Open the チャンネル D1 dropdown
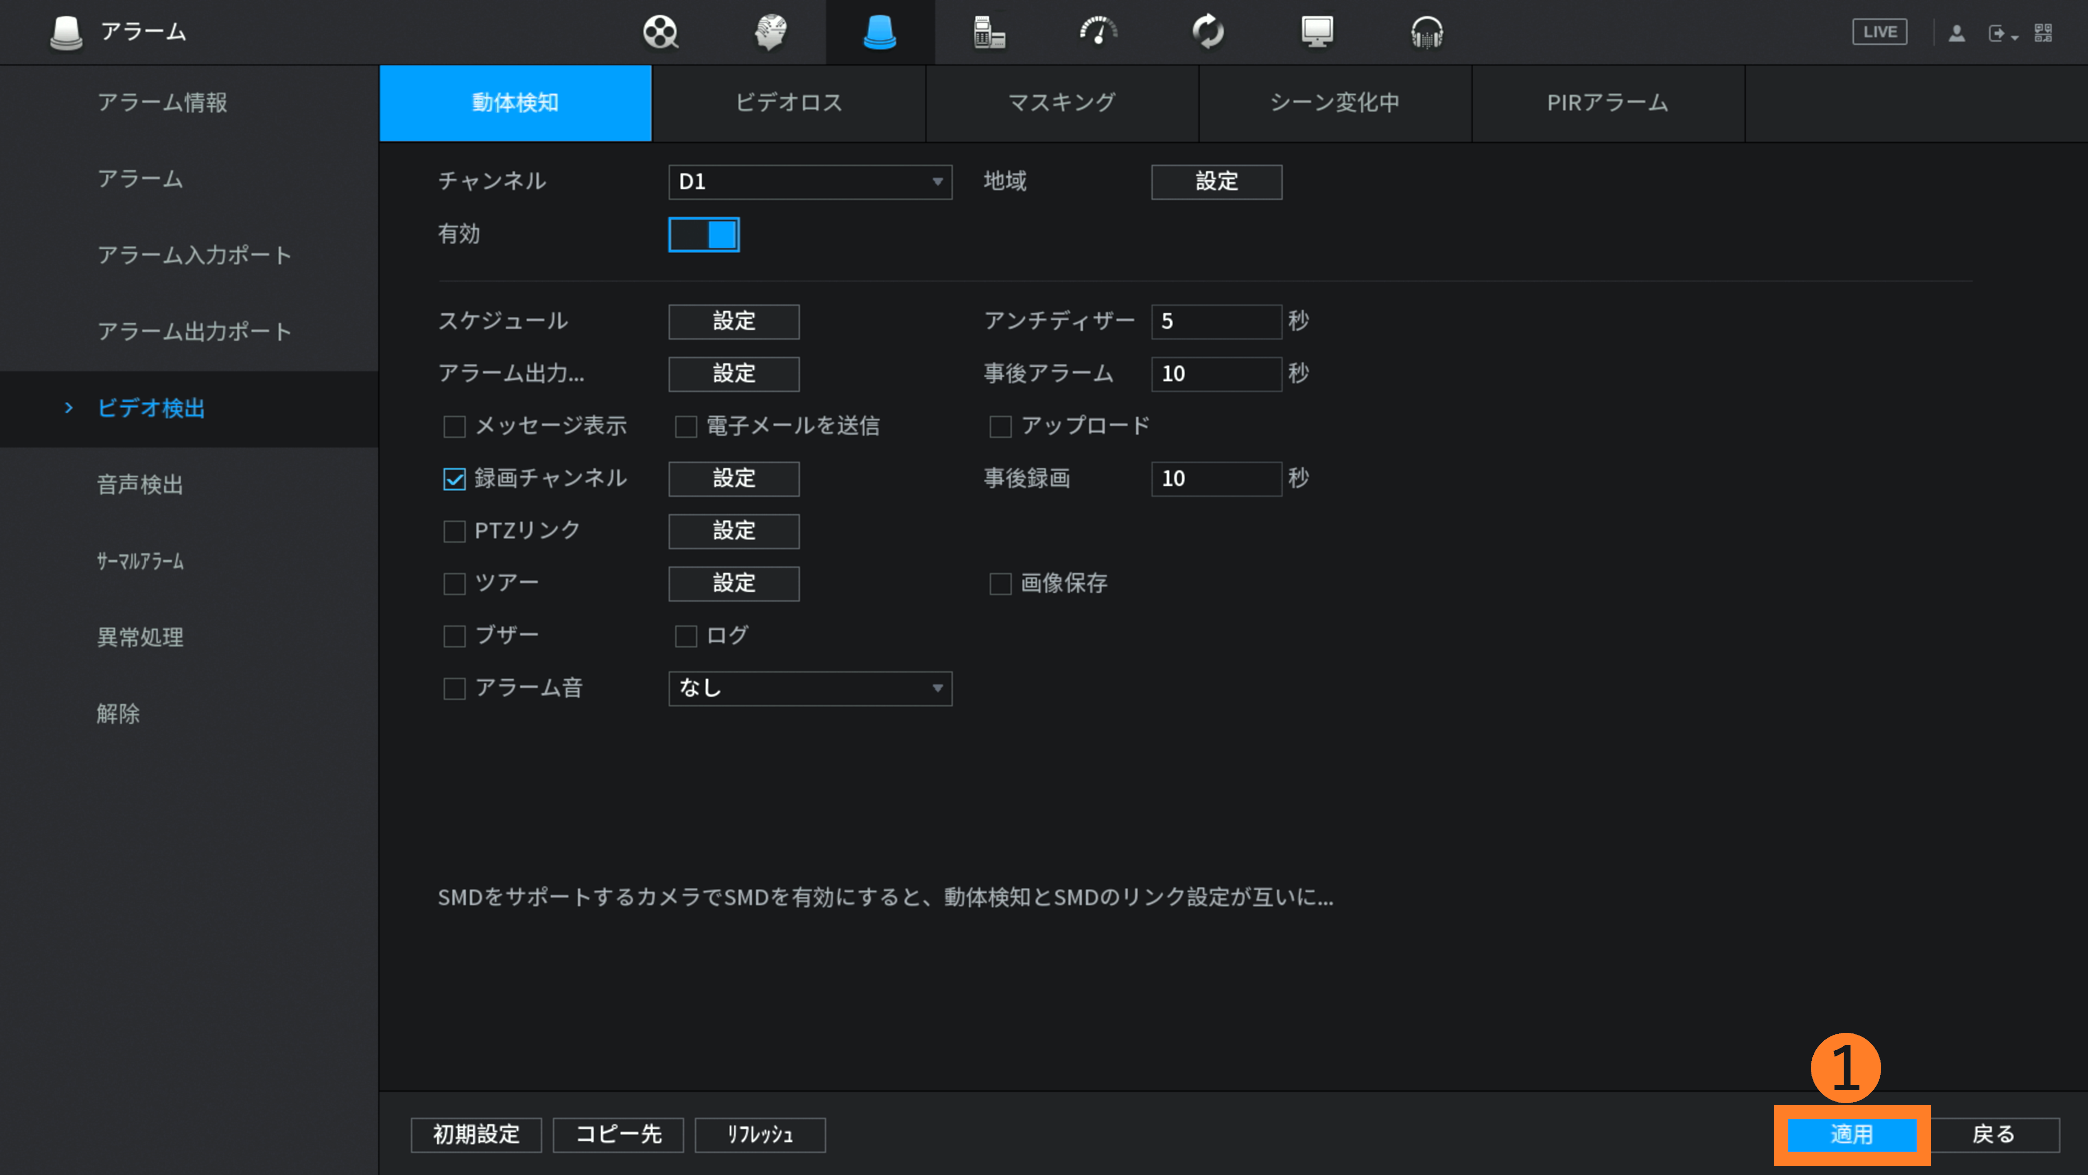 tap(809, 182)
